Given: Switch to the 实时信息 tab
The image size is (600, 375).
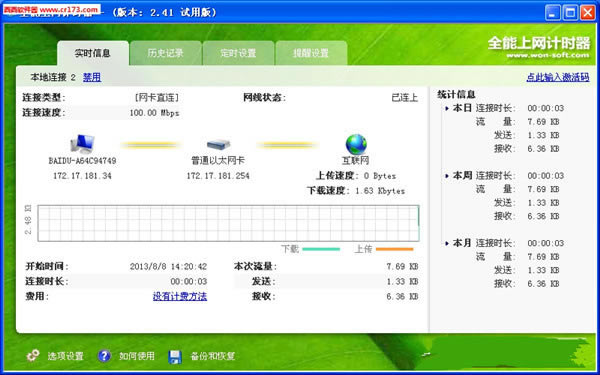Looking at the screenshot, I should [x=93, y=53].
